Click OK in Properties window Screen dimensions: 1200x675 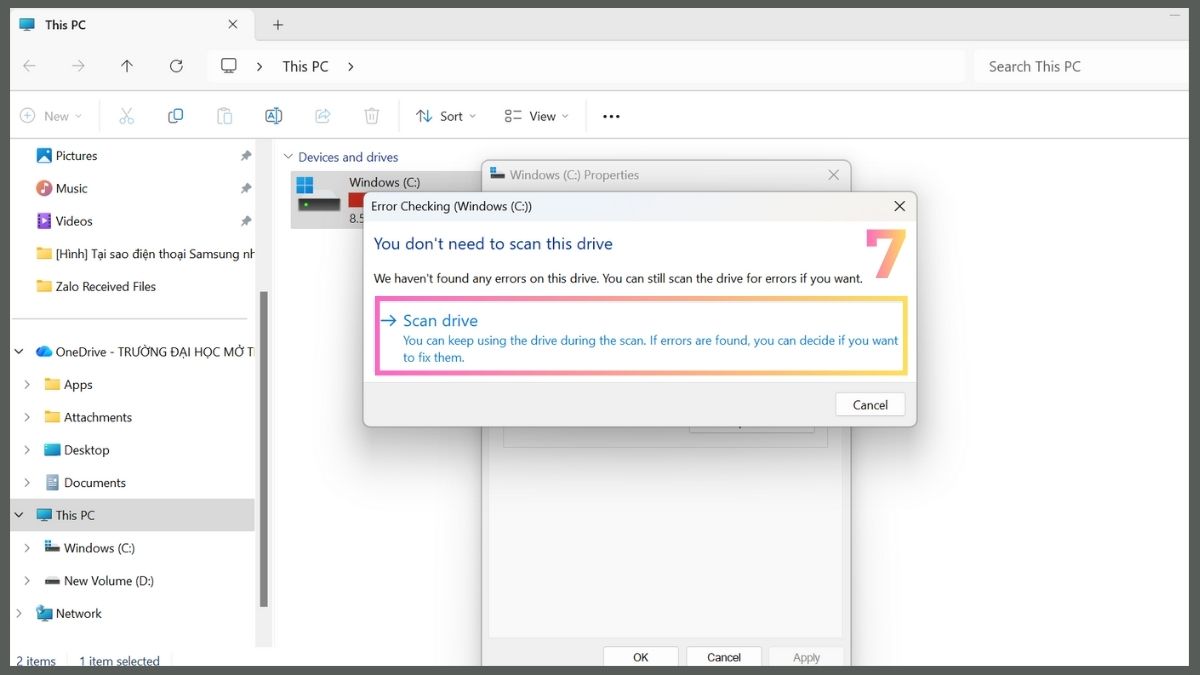pyautogui.click(x=641, y=657)
